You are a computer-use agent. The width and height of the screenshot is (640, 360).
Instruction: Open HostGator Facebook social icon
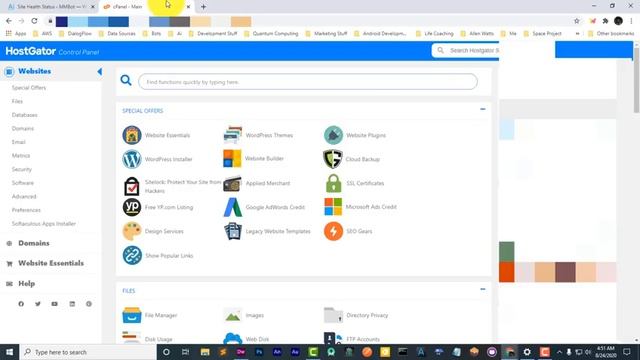(x=21, y=304)
